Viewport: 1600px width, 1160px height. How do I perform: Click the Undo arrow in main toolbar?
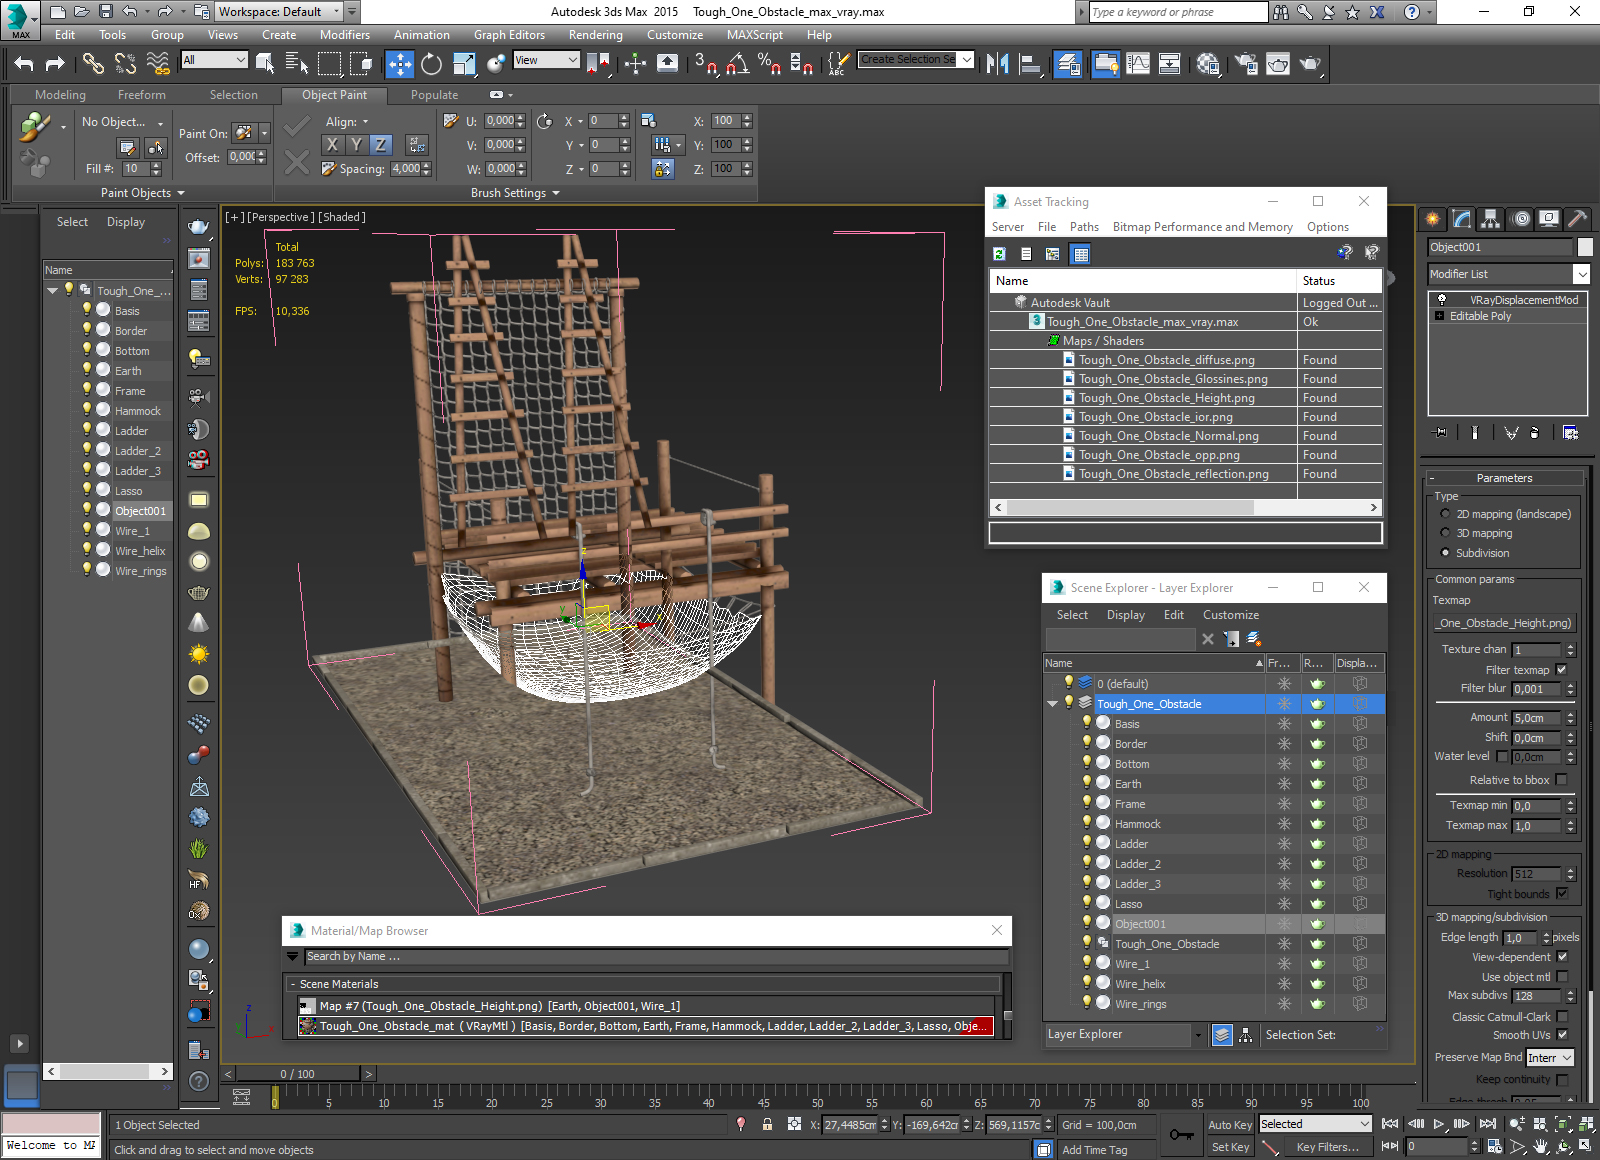pos(24,64)
